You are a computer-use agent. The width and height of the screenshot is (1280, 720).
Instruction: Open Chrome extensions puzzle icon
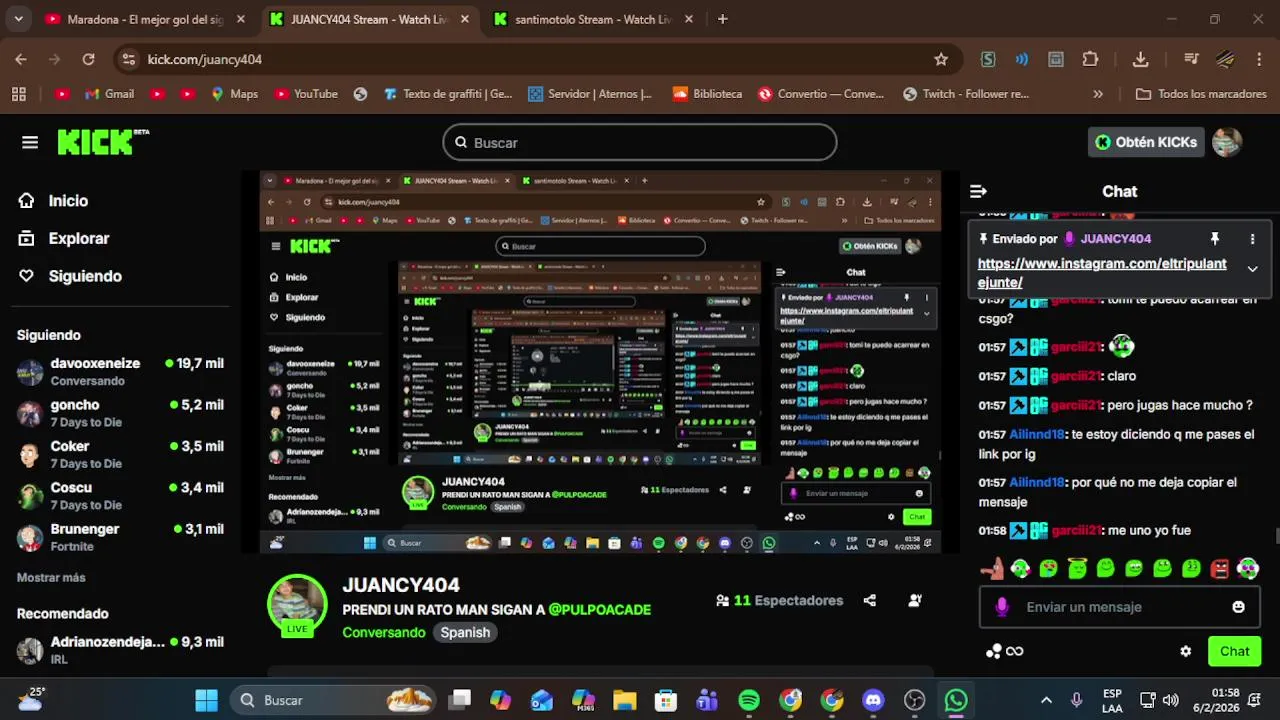(1090, 59)
